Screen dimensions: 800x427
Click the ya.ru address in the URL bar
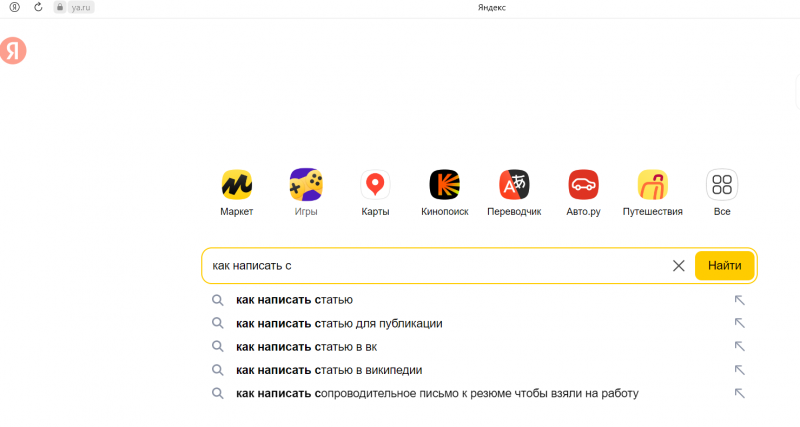point(81,7)
